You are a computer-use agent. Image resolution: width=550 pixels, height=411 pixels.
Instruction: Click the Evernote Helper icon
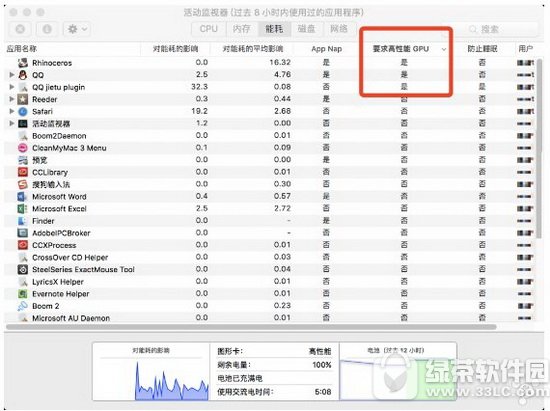tap(23, 294)
